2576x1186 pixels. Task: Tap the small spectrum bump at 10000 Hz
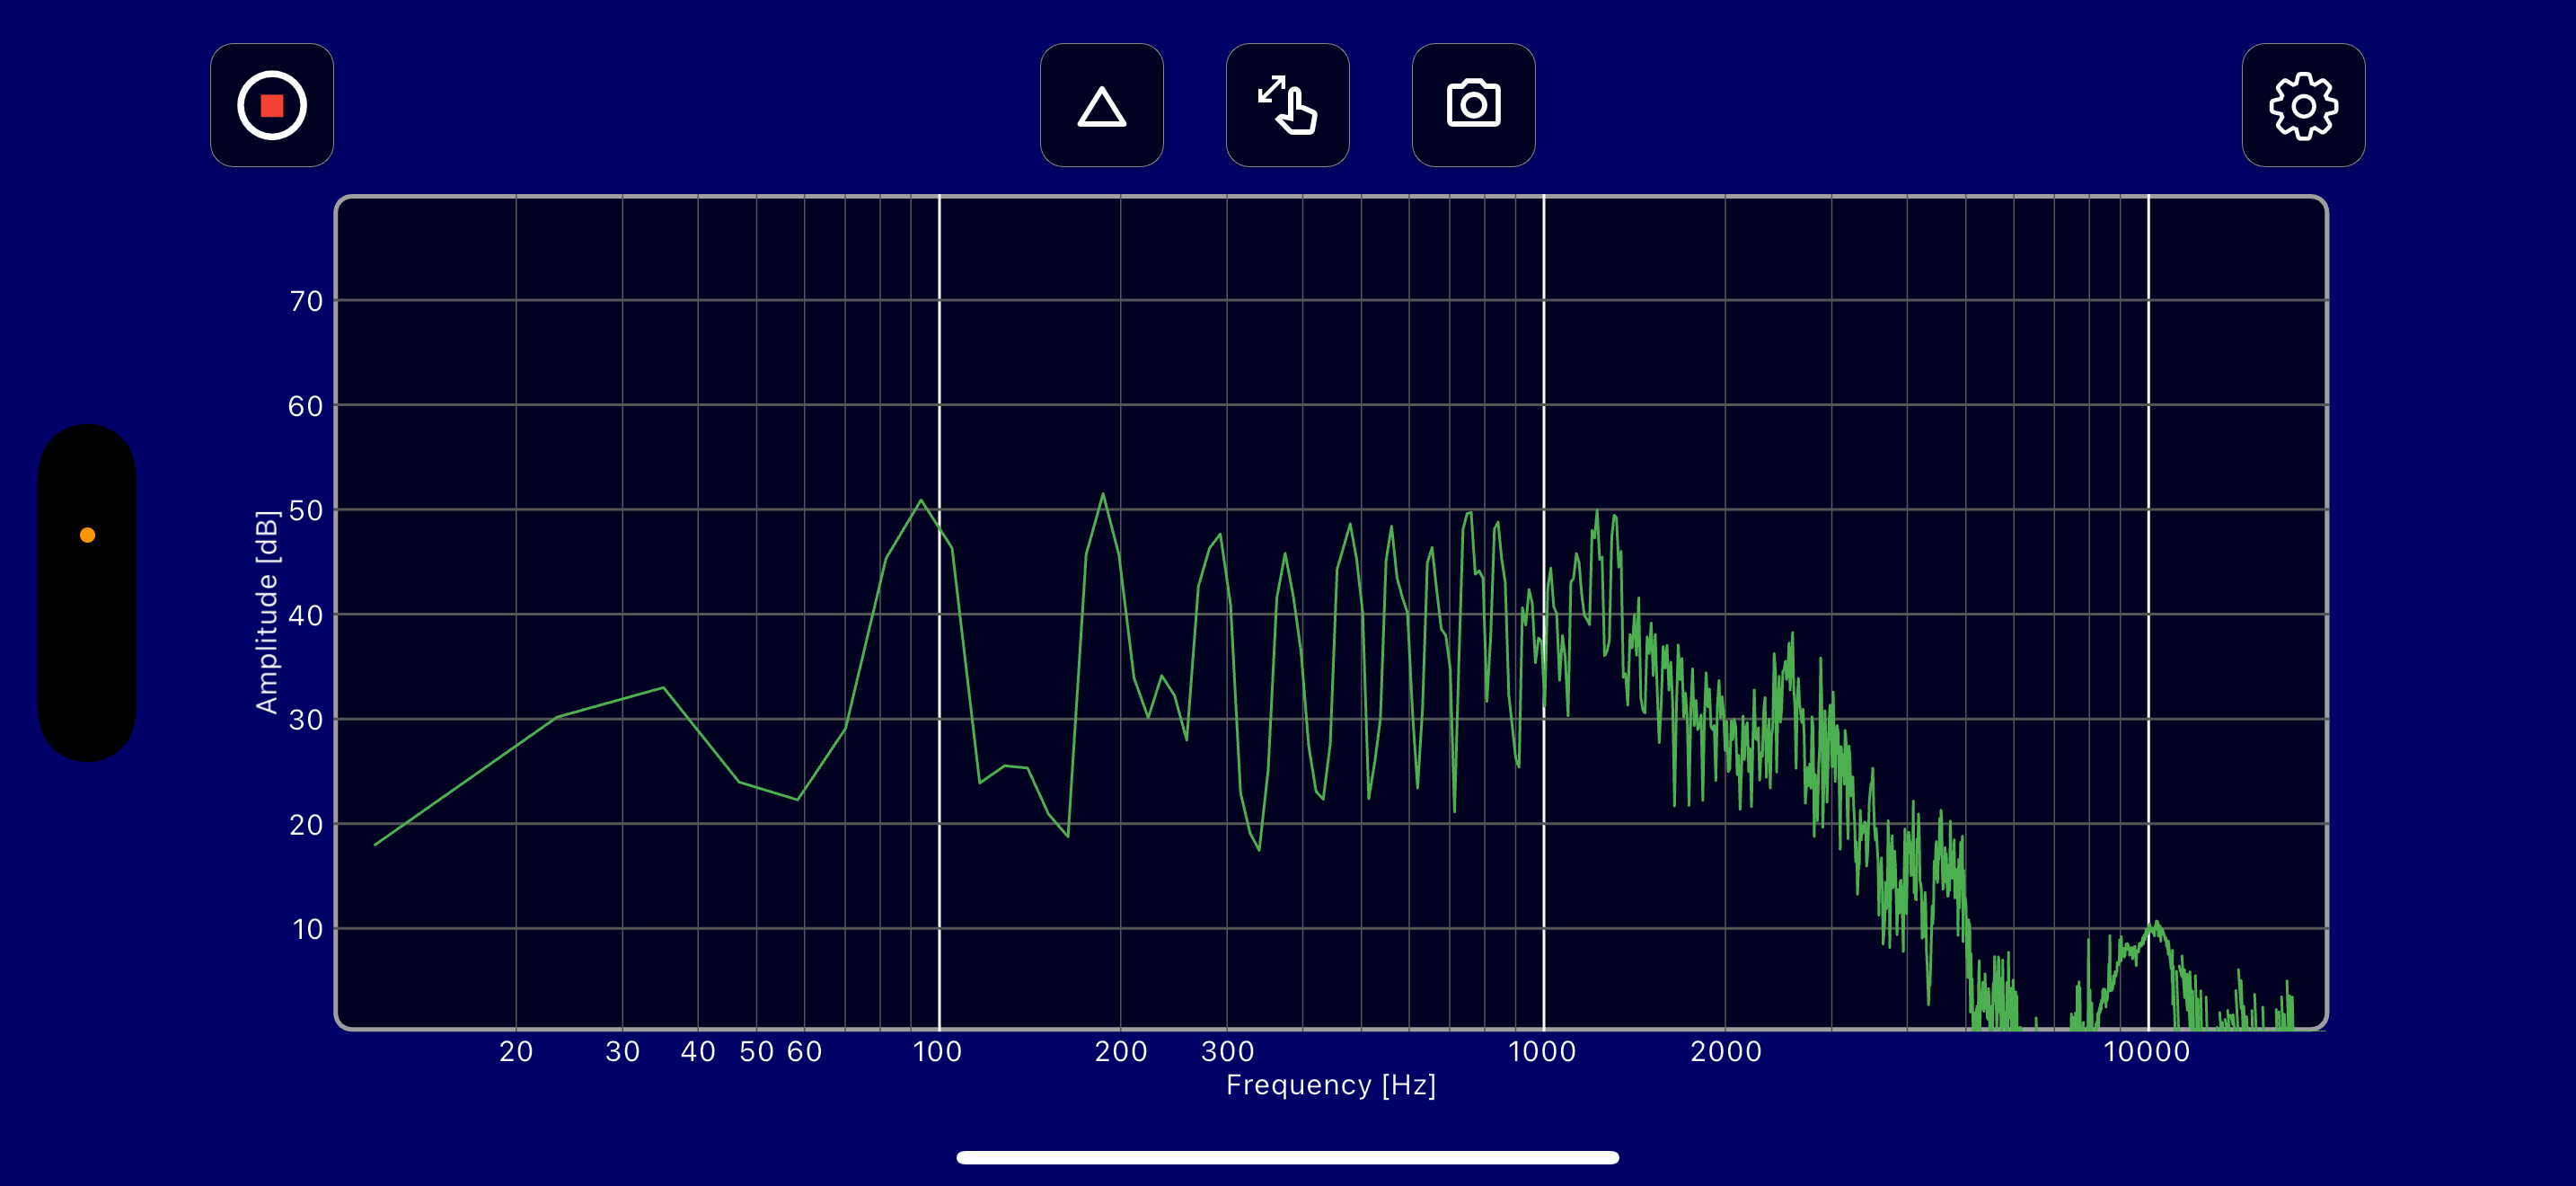point(2156,925)
